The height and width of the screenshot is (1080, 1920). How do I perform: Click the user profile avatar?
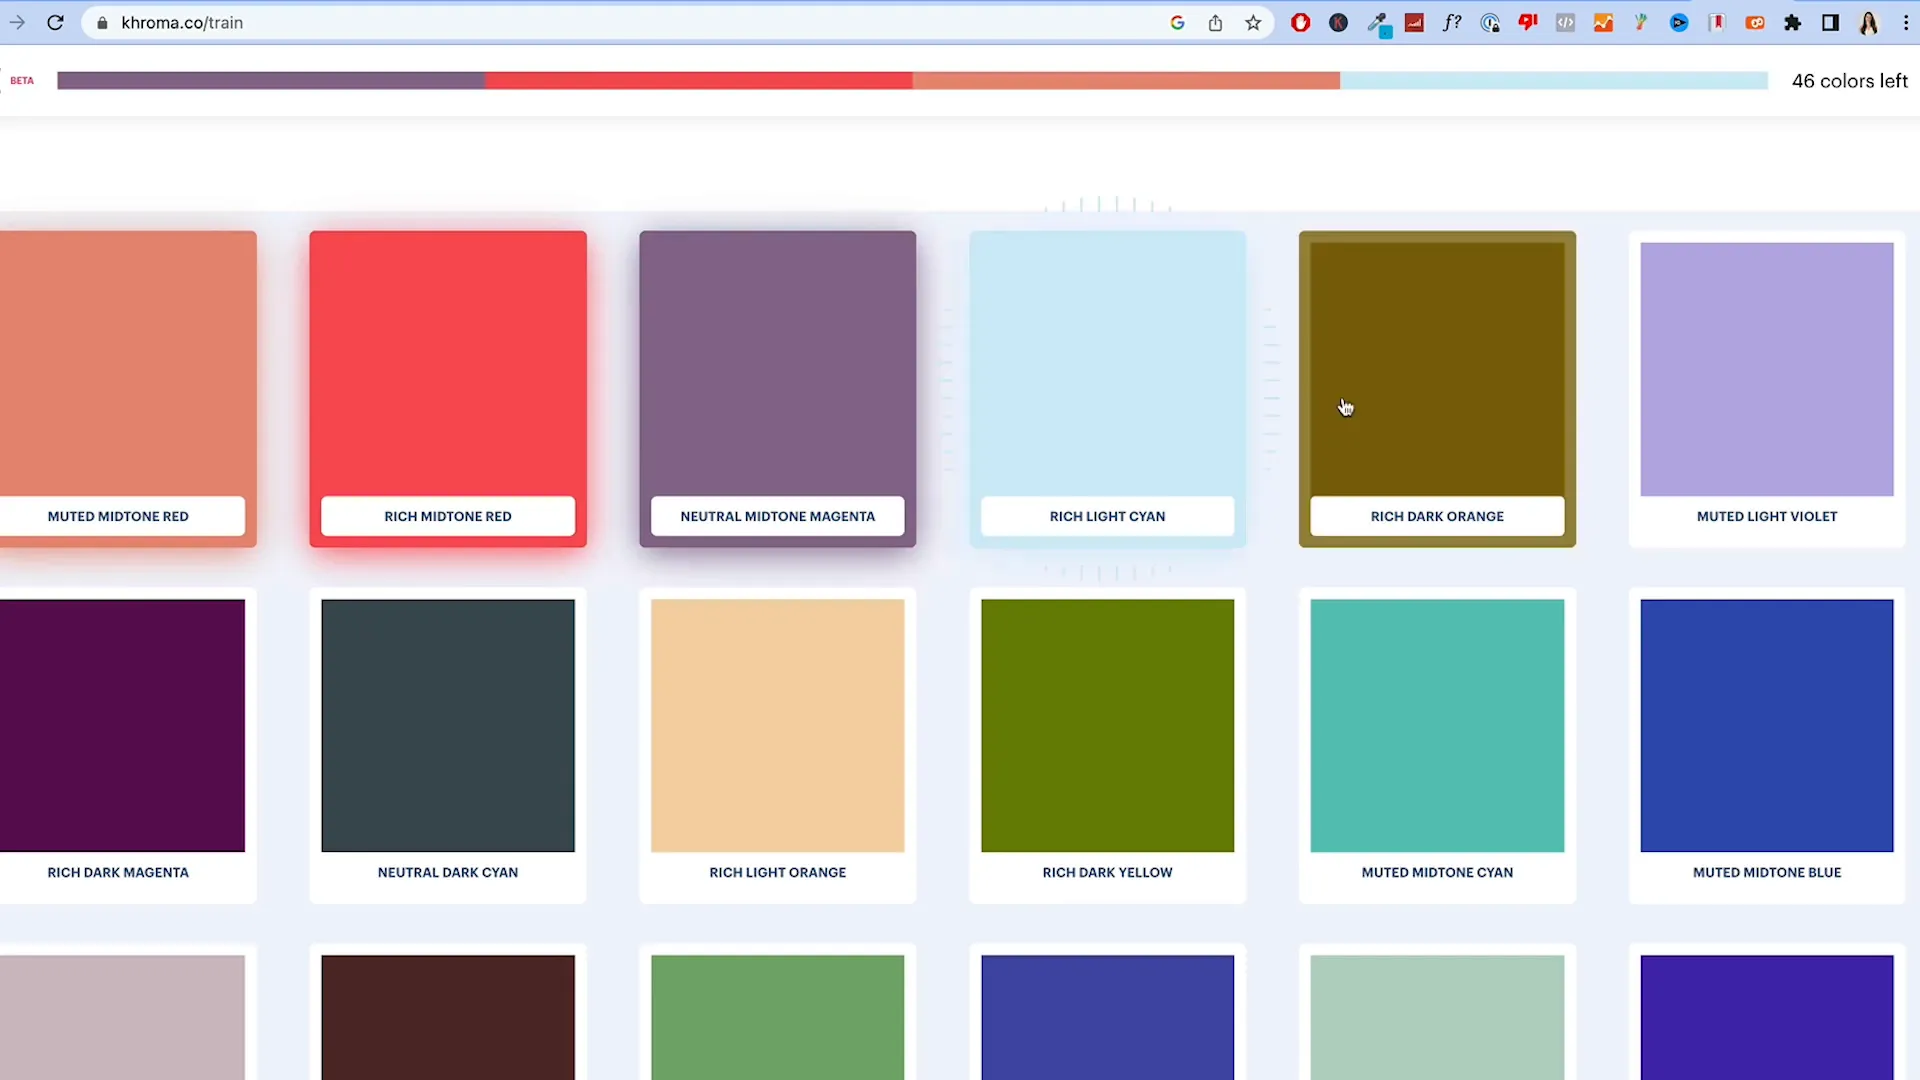[1868, 22]
